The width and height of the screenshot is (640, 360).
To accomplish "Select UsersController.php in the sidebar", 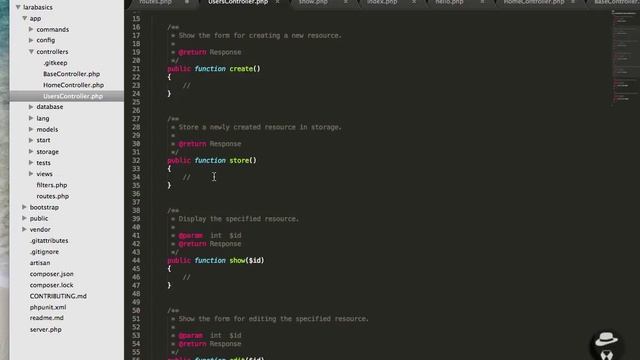I will tap(73, 96).
